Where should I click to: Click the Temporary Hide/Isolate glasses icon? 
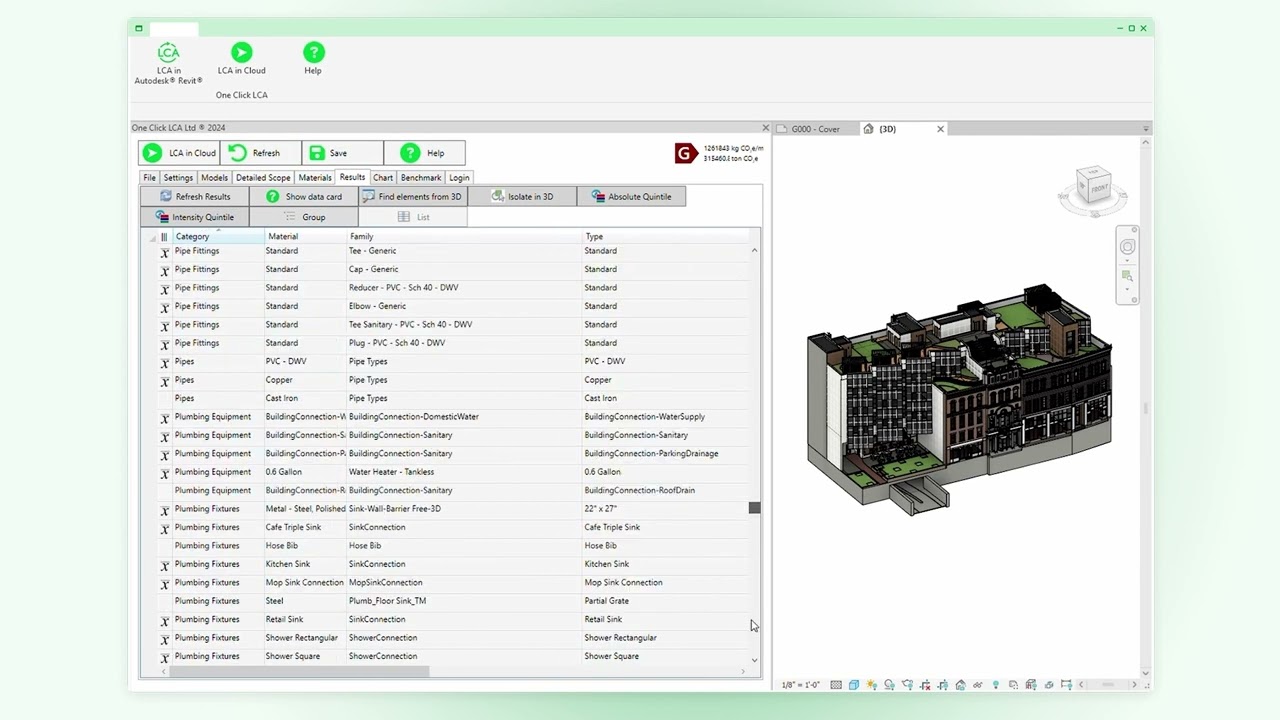[977, 685]
